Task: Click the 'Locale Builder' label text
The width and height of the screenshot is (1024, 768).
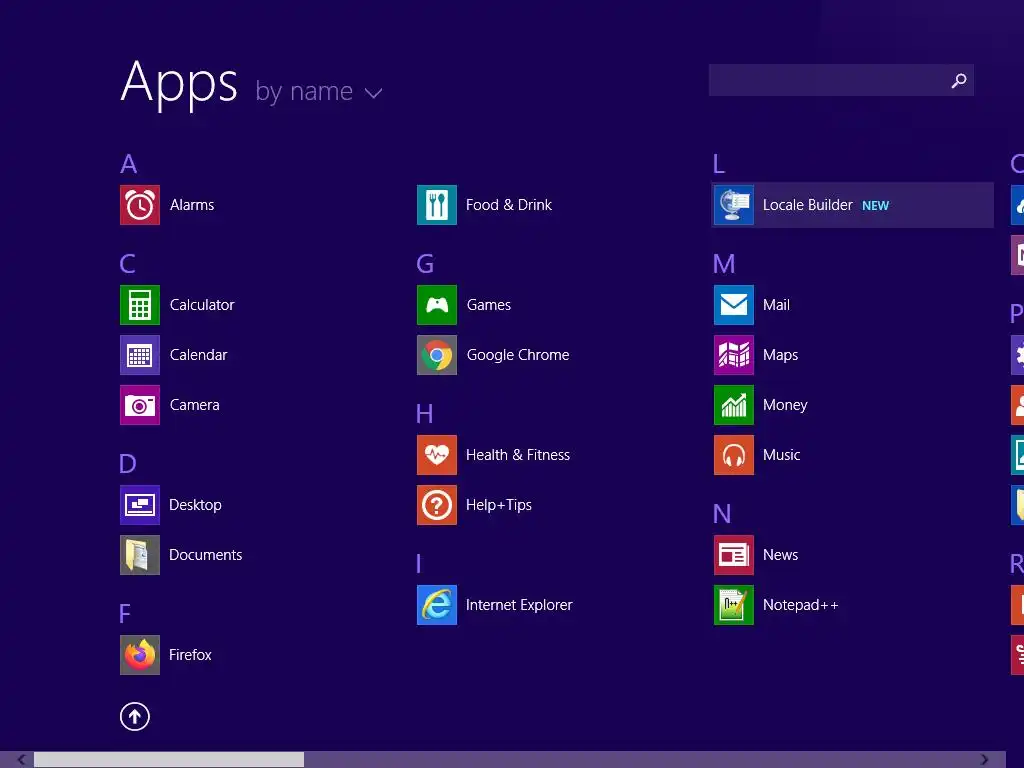Action: pos(808,205)
